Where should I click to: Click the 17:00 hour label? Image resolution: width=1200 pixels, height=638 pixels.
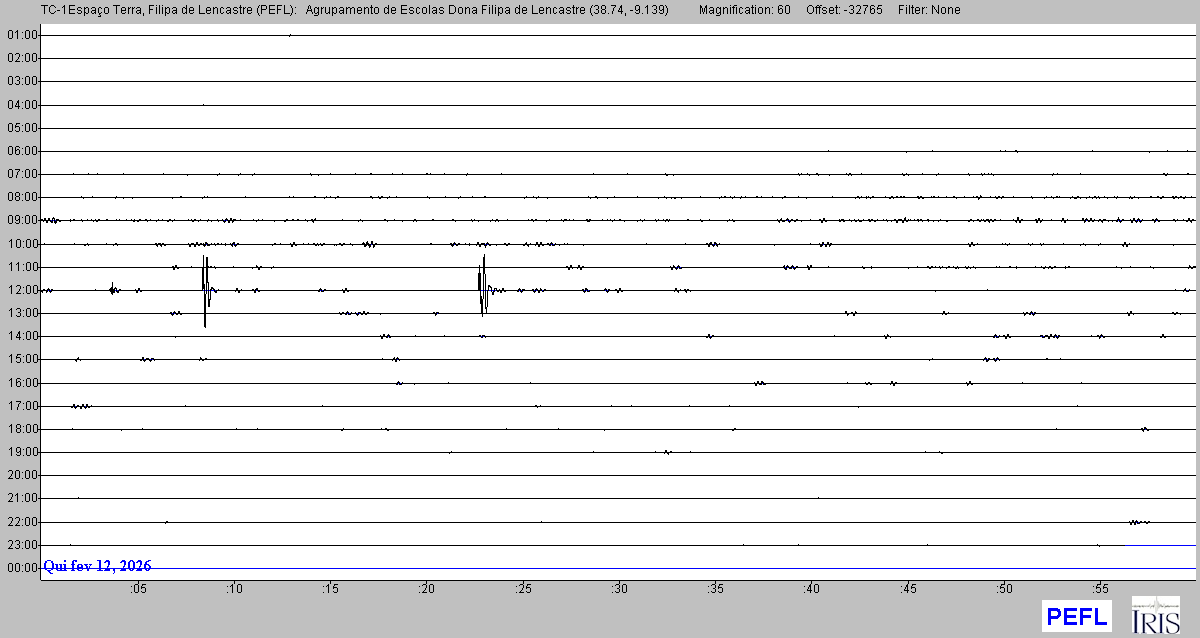click(x=21, y=406)
